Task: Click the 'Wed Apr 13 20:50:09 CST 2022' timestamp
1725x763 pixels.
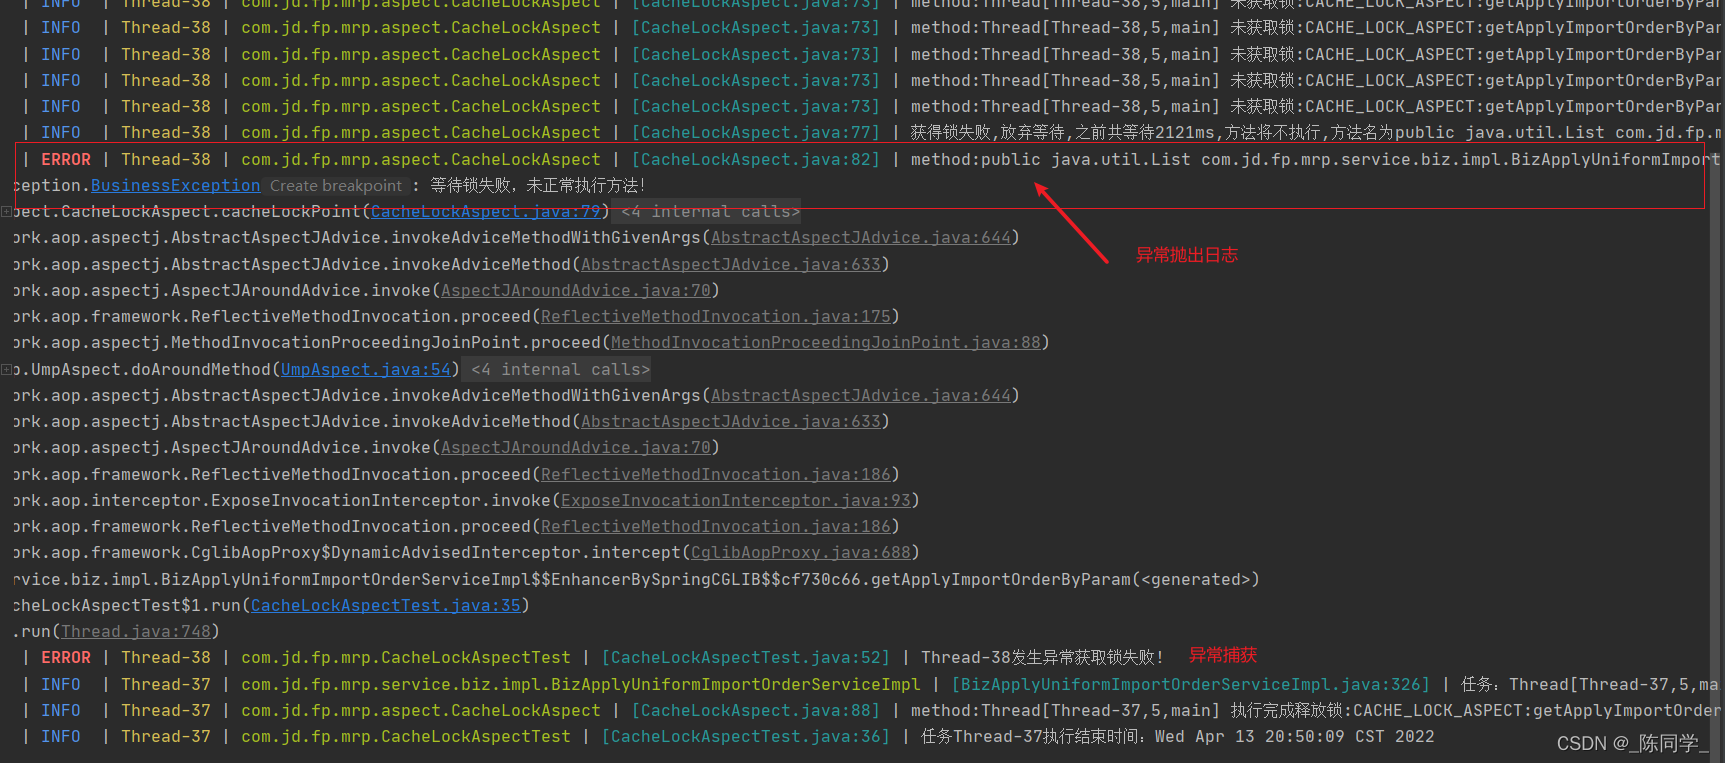Action: (1295, 737)
